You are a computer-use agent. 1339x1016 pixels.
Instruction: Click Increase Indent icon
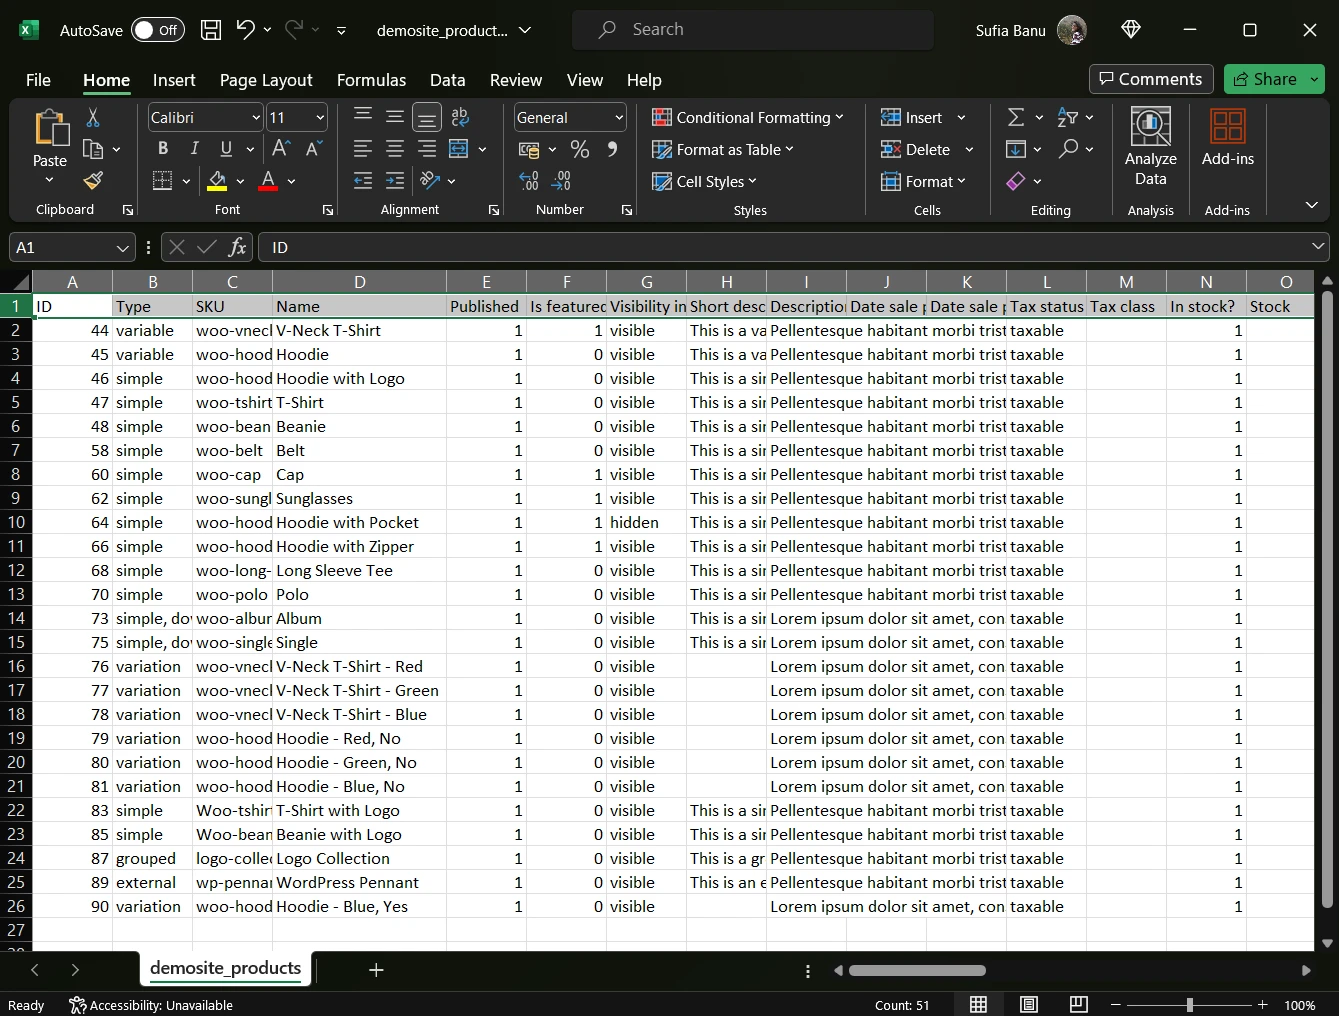click(395, 181)
